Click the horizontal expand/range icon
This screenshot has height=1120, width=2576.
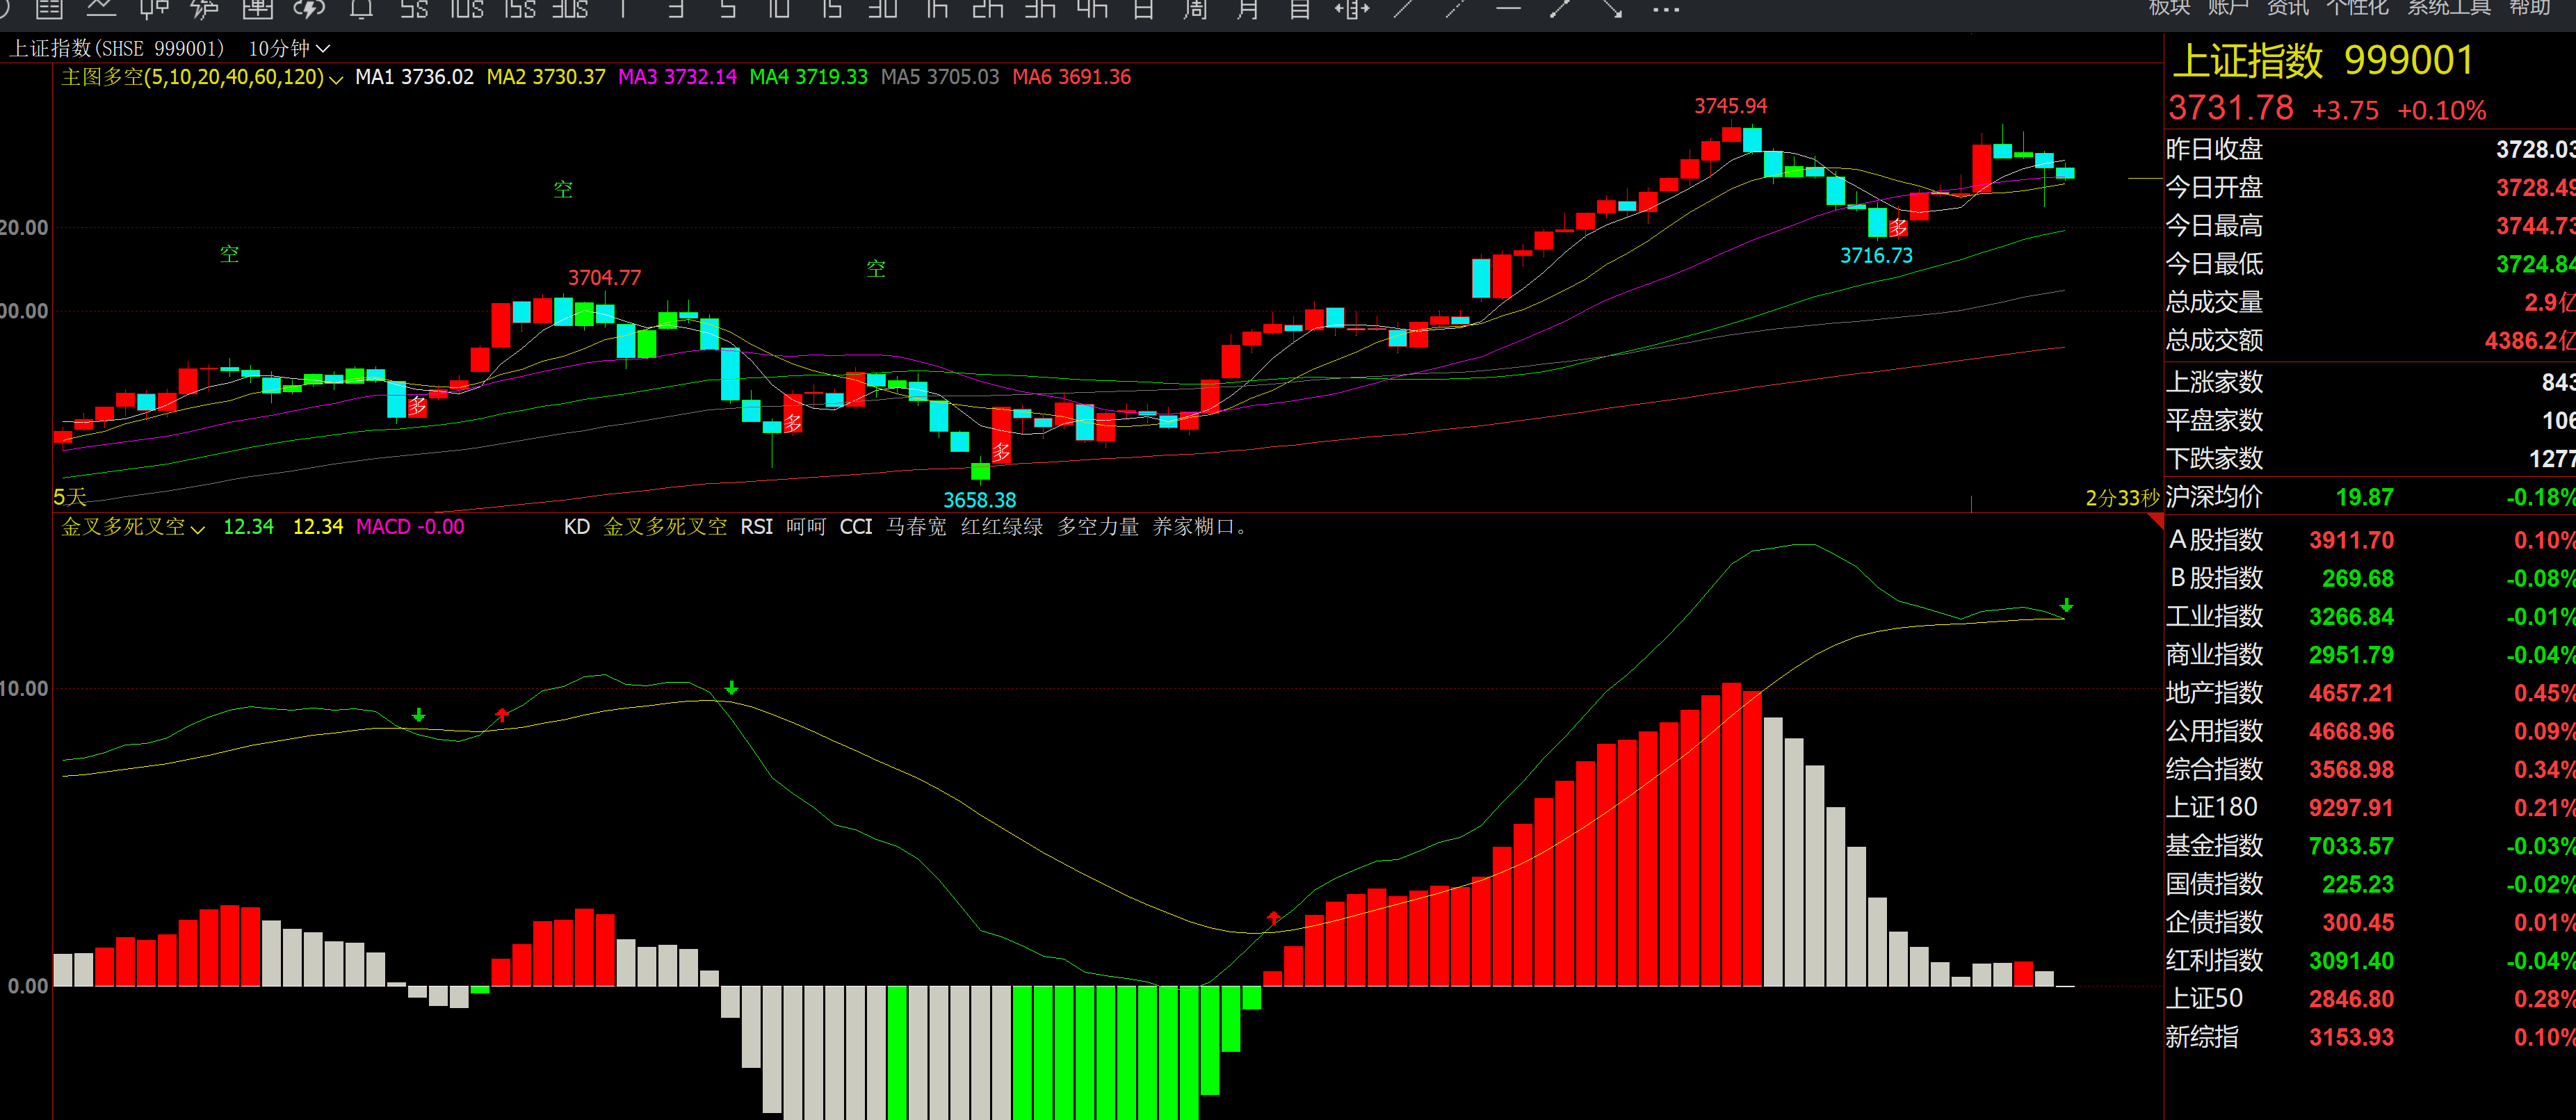point(1352,9)
